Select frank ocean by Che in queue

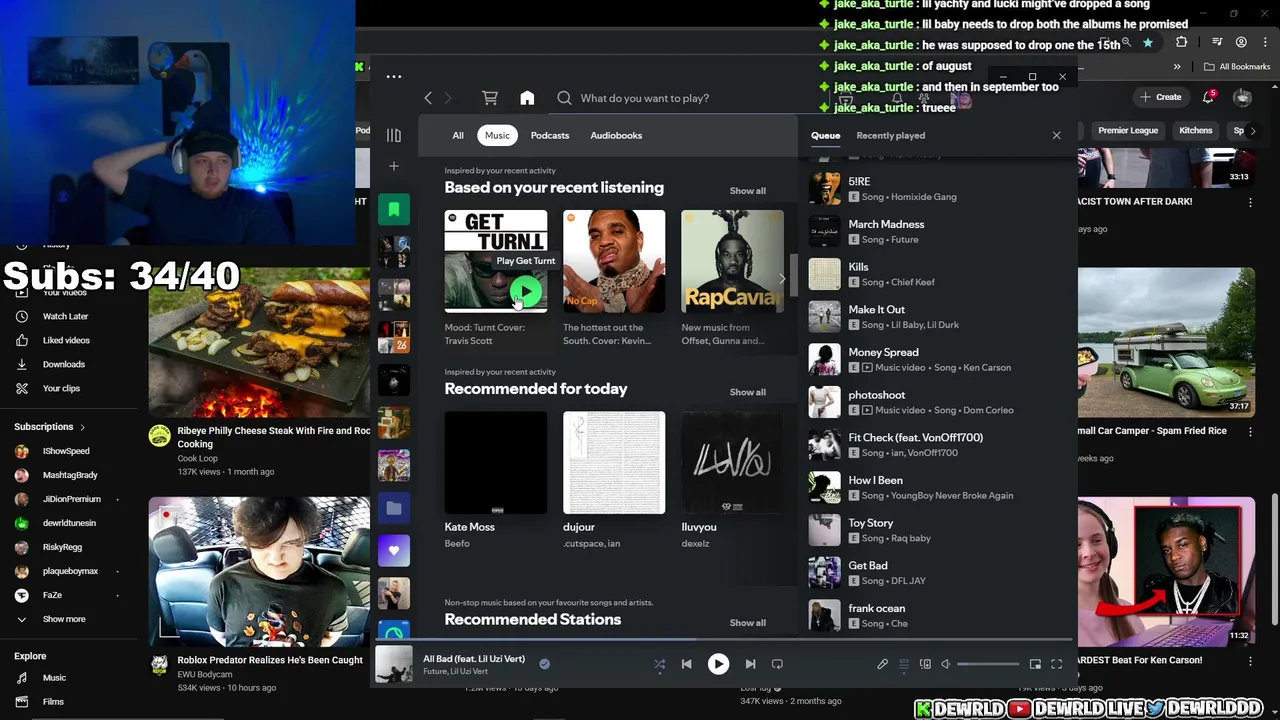(x=935, y=615)
